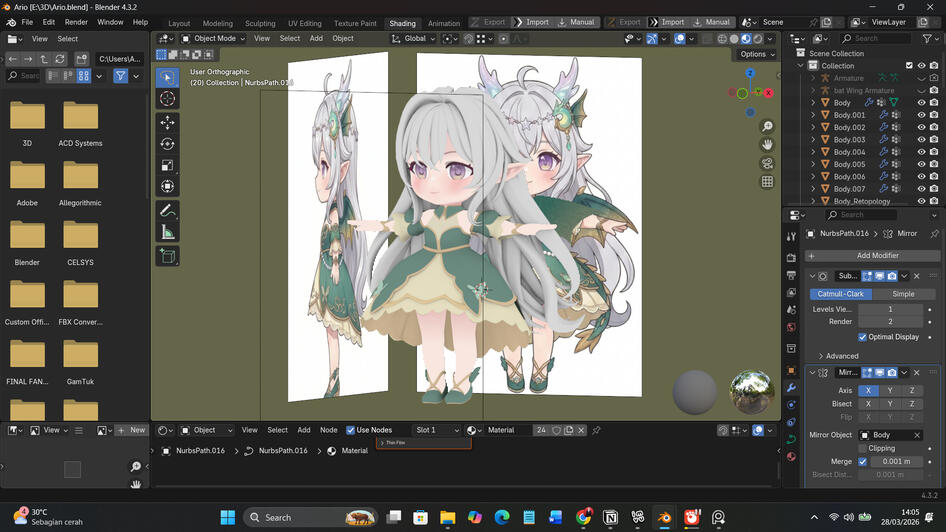This screenshot has width=946, height=532.
Task: Select the Catmull-Clark subdivision type
Action: [x=840, y=294]
